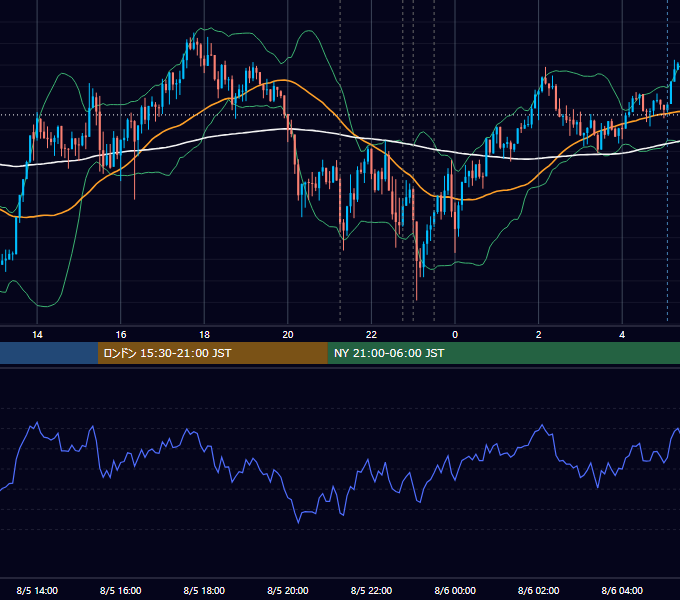
Task: Click the 8/6 02:00 label on lower axis
Action: (x=539, y=590)
